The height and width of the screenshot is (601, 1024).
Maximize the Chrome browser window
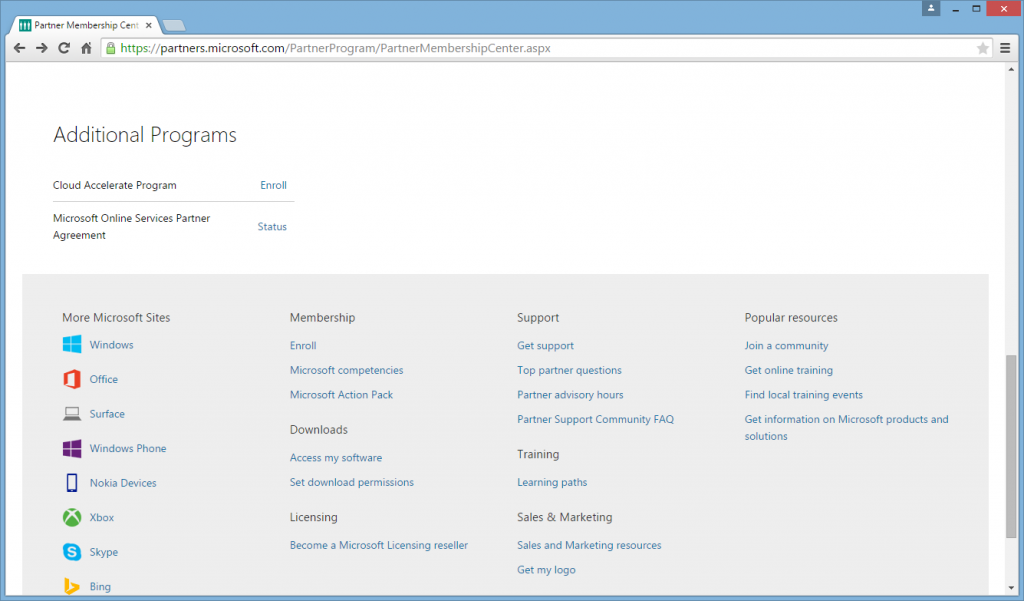tap(976, 9)
